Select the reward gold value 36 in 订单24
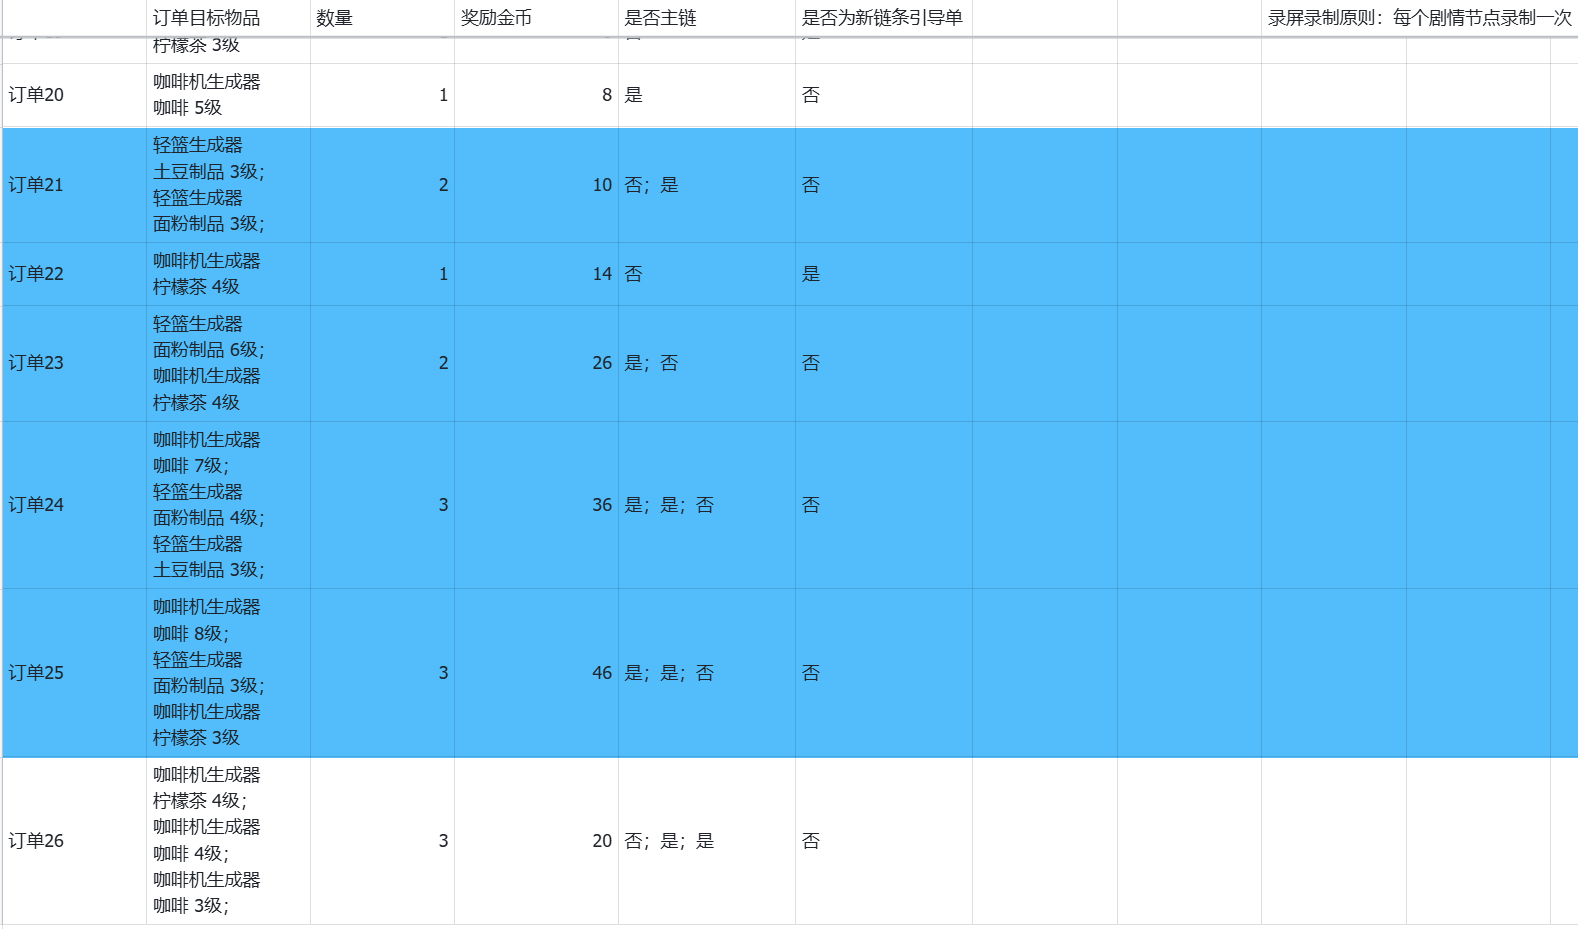The height and width of the screenshot is (929, 1578). [x=536, y=505]
